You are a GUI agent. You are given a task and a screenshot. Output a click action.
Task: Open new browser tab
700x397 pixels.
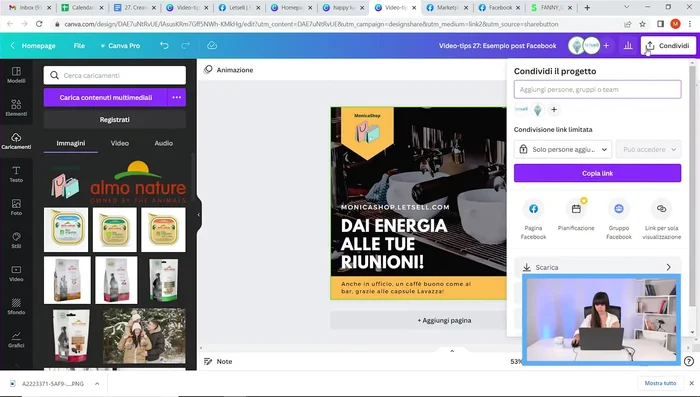click(588, 8)
